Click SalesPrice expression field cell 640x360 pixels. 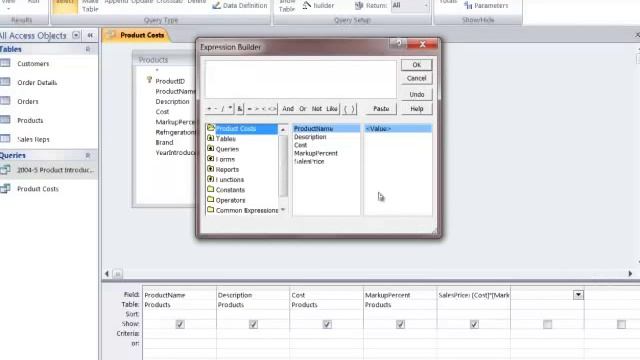pyautogui.click(x=473, y=295)
